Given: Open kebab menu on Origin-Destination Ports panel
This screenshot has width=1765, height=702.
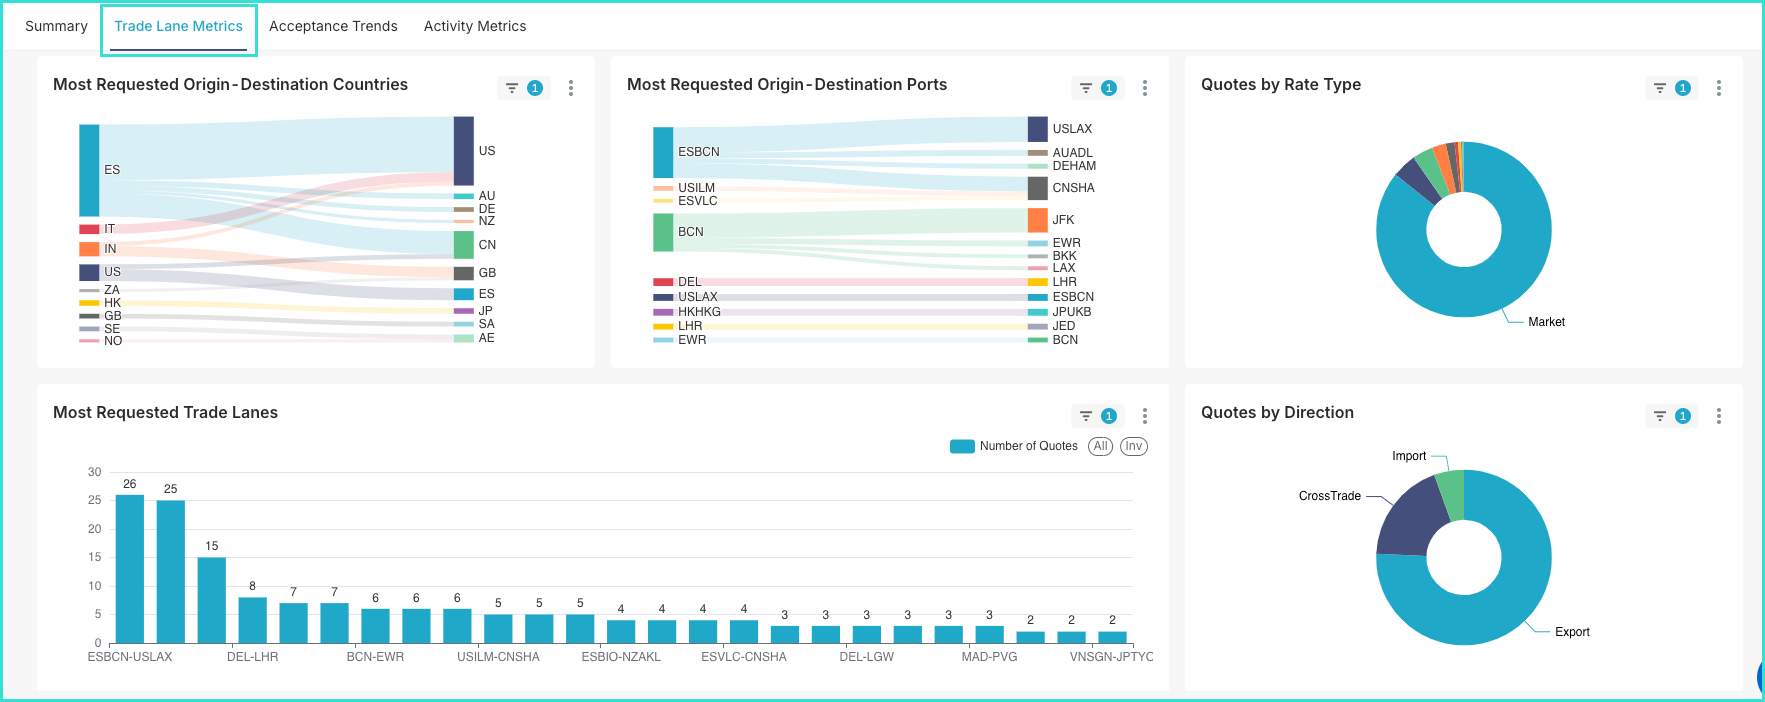Looking at the screenshot, I should tap(1145, 88).
